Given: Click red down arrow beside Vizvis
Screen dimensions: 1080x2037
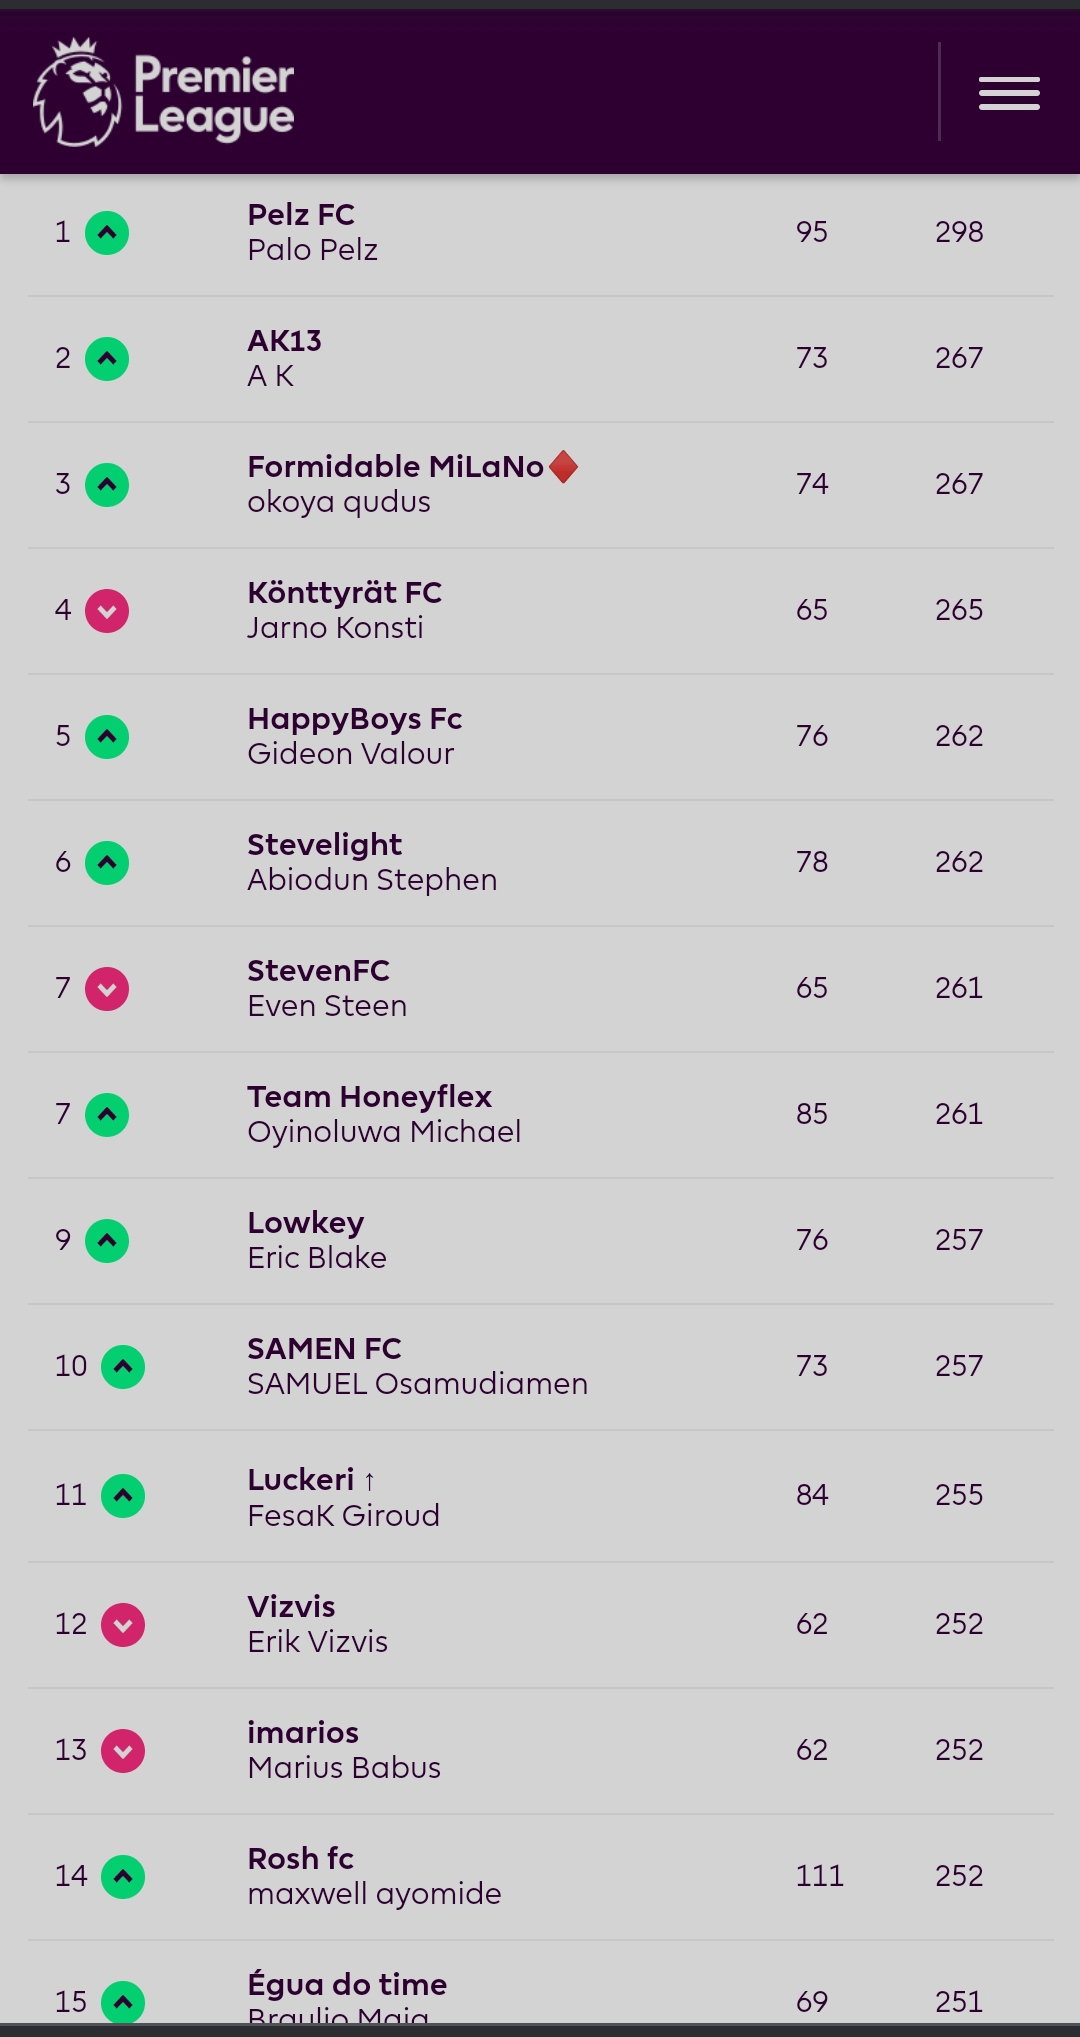Looking at the screenshot, I should point(123,1625).
